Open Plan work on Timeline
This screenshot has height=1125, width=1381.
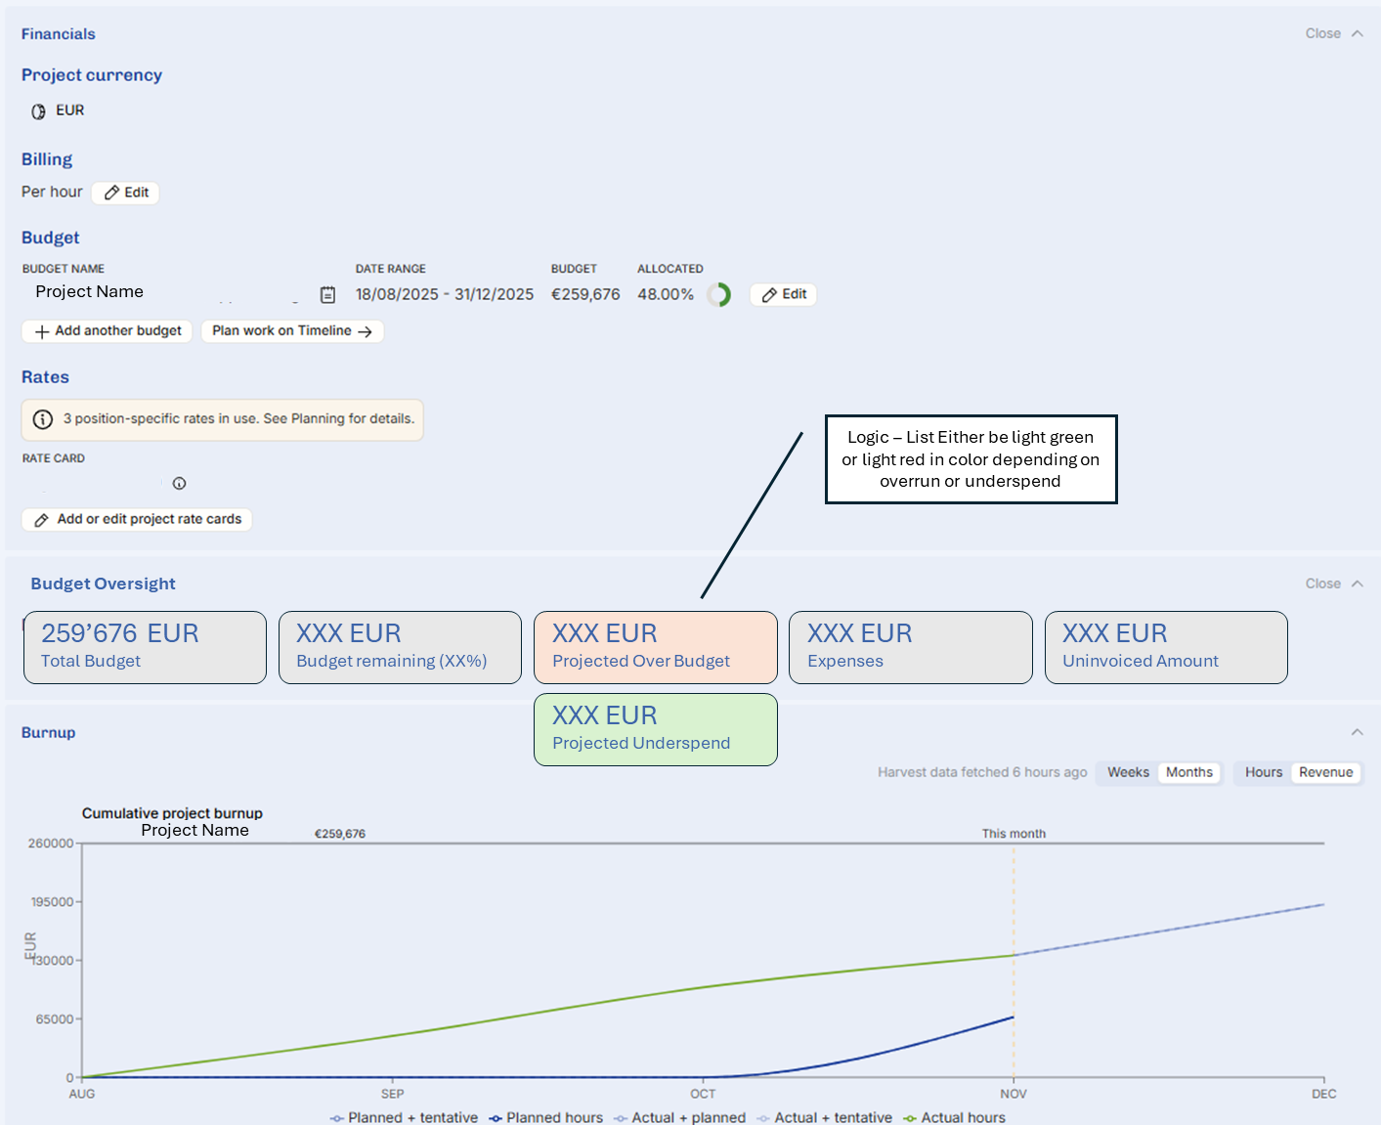(x=292, y=331)
